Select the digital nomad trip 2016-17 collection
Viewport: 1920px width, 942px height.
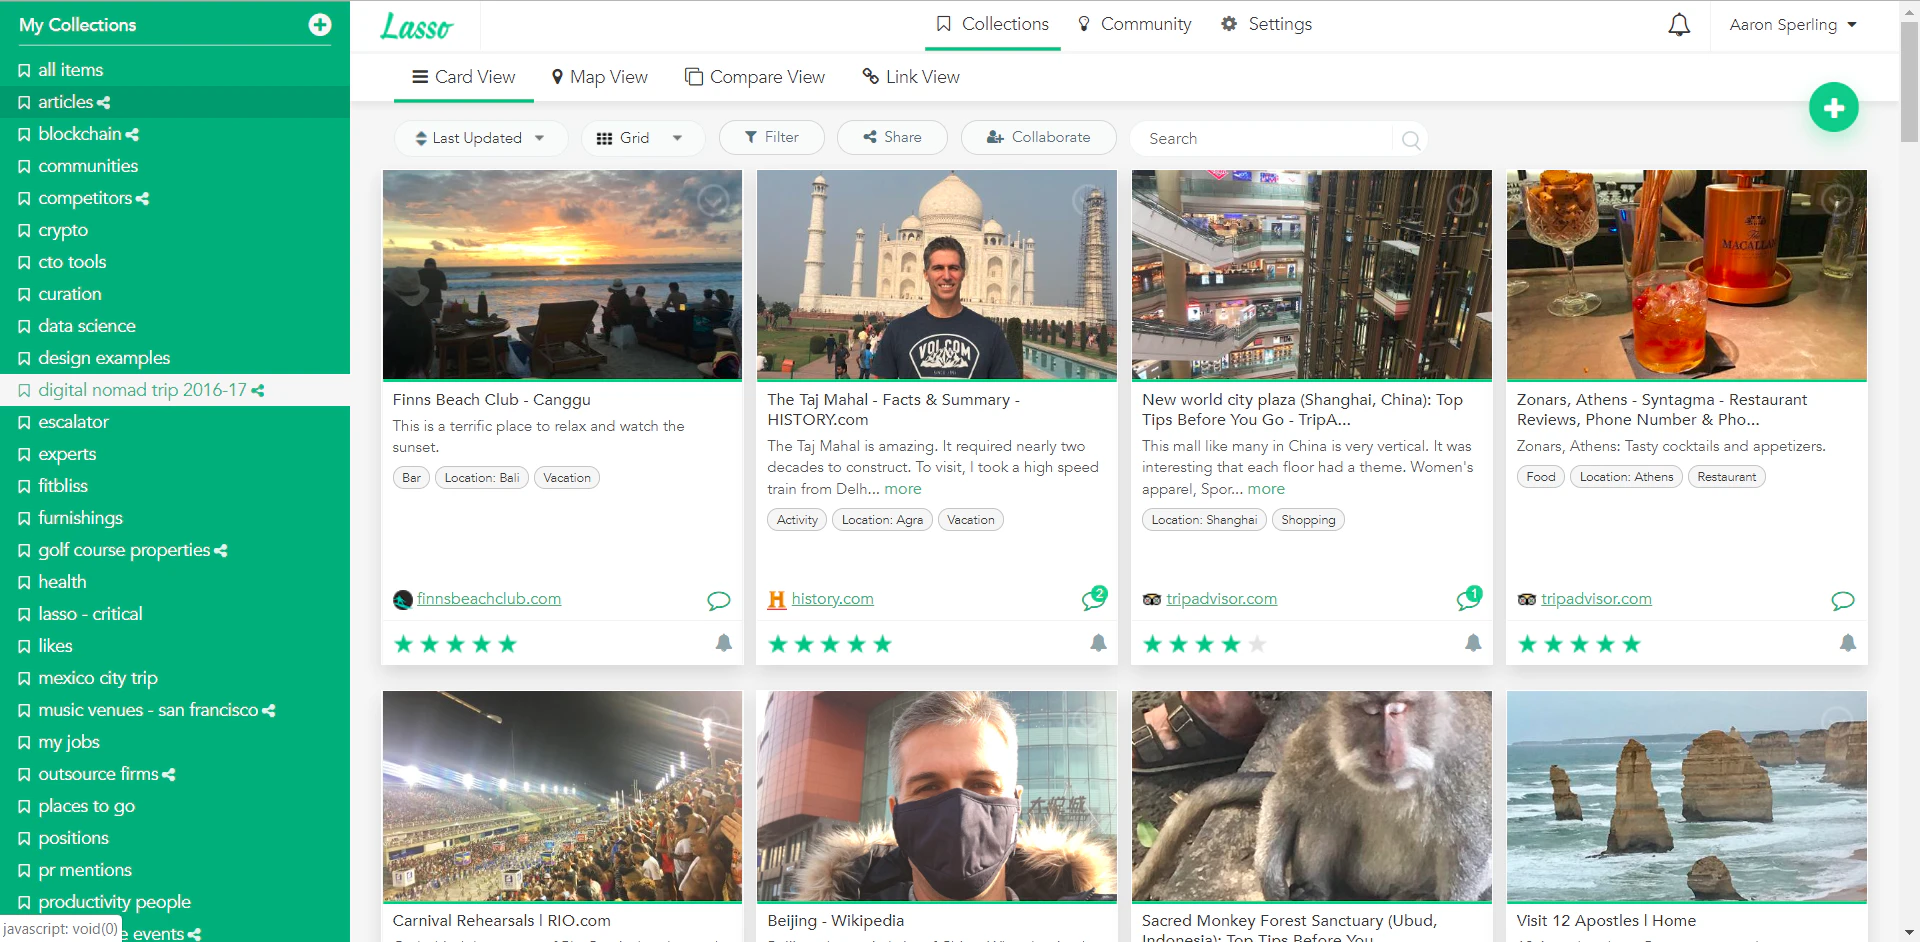[143, 390]
